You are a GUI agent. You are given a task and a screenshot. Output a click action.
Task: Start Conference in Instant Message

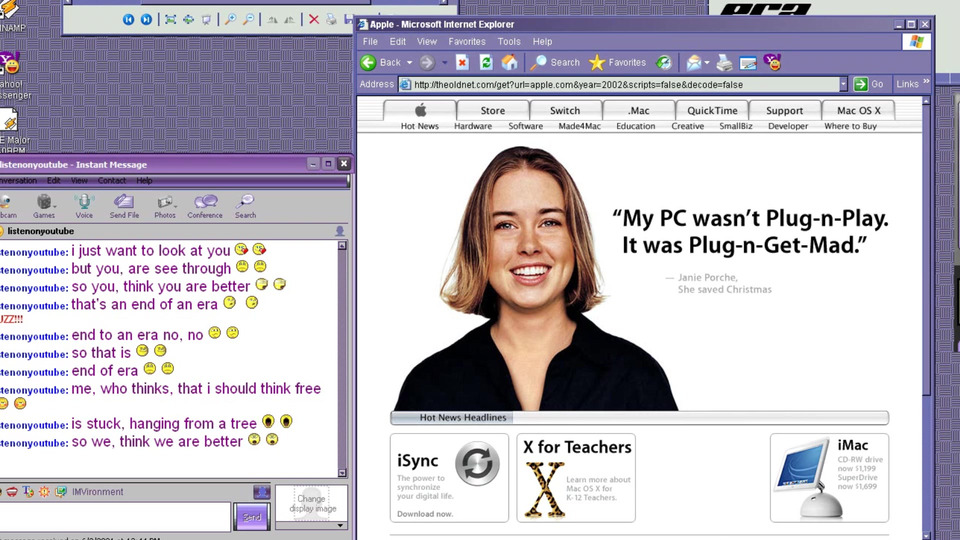click(205, 206)
